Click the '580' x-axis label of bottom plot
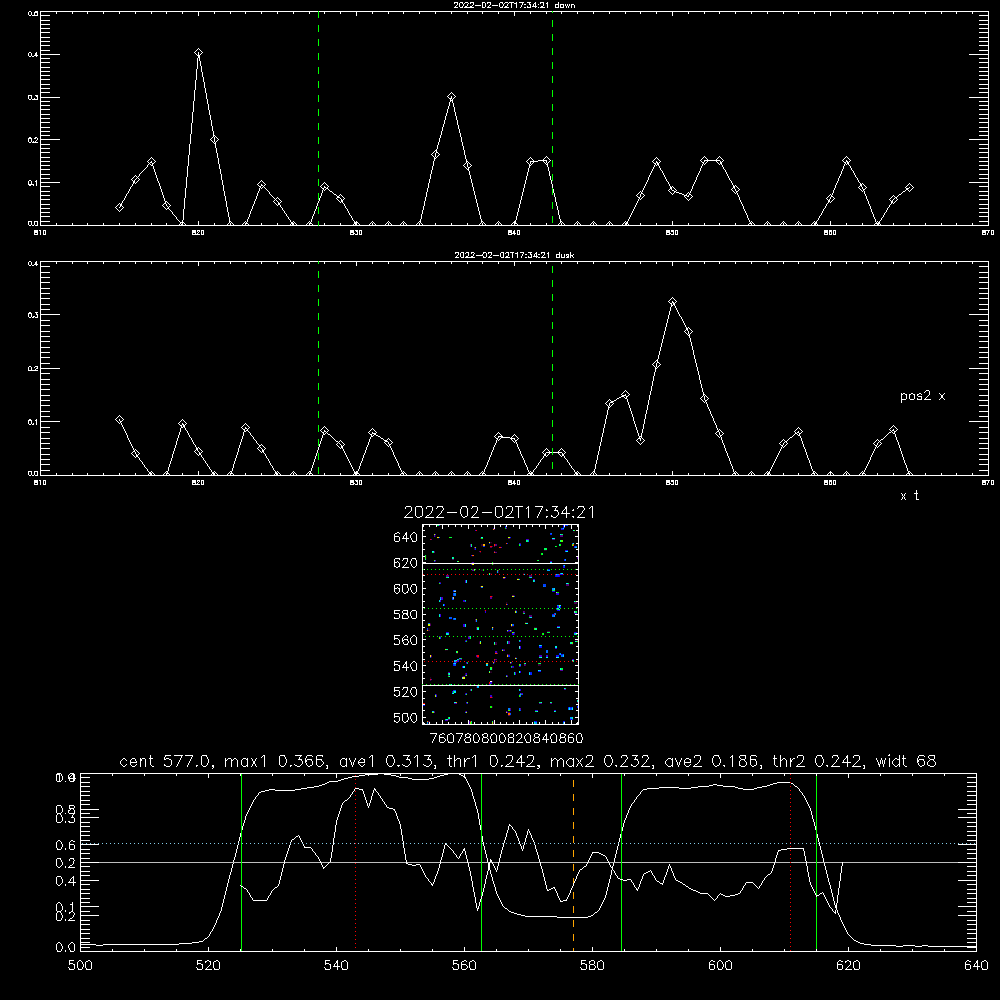Viewport: 1000px width, 1000px height. tap(592, 966)
